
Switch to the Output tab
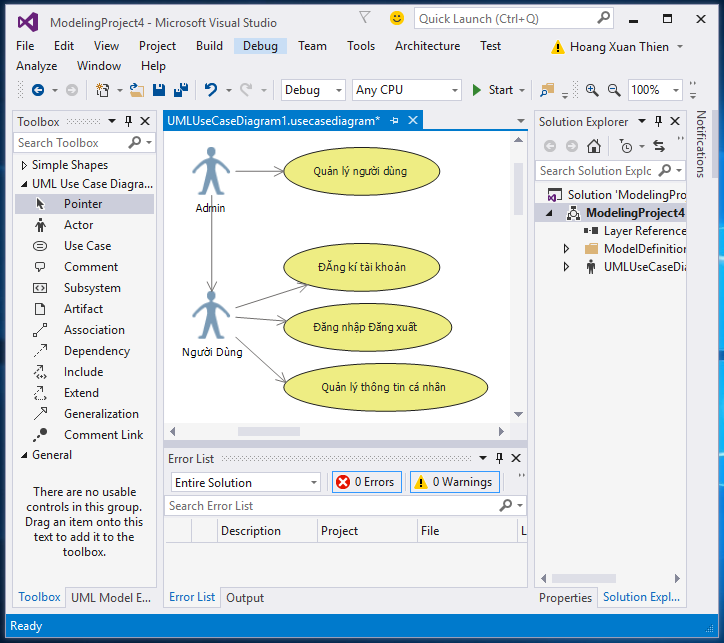tap(245, 598)
